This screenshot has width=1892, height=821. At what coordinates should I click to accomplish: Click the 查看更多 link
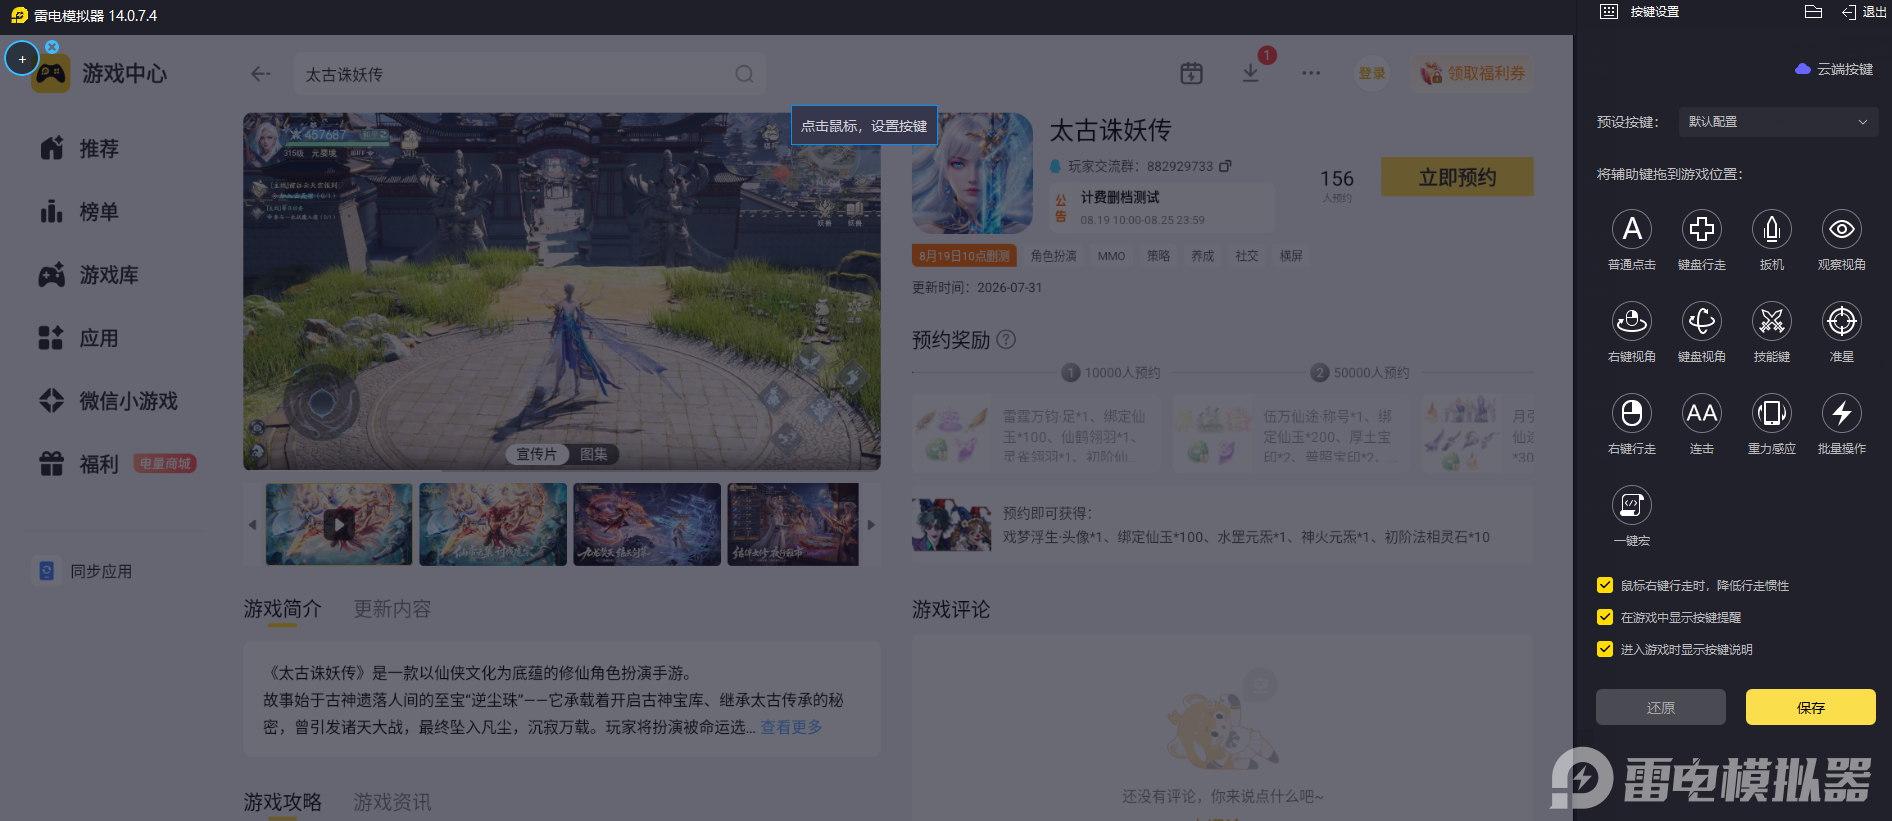[x=791, y=727]
